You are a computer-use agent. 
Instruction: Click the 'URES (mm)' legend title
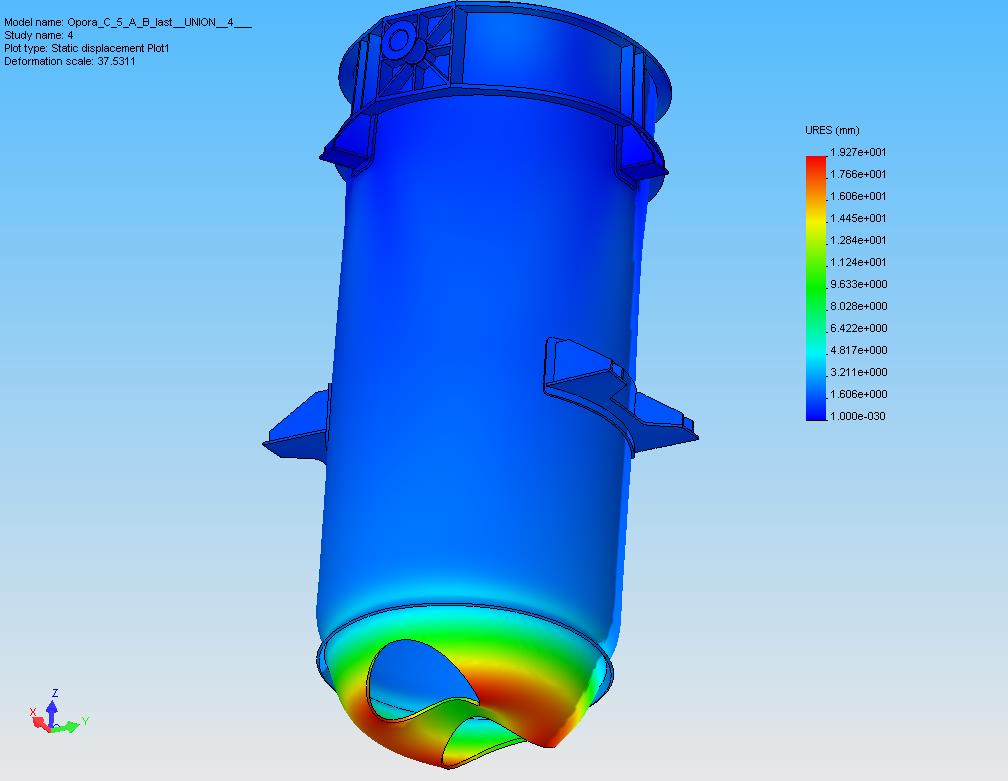(832, 130)
